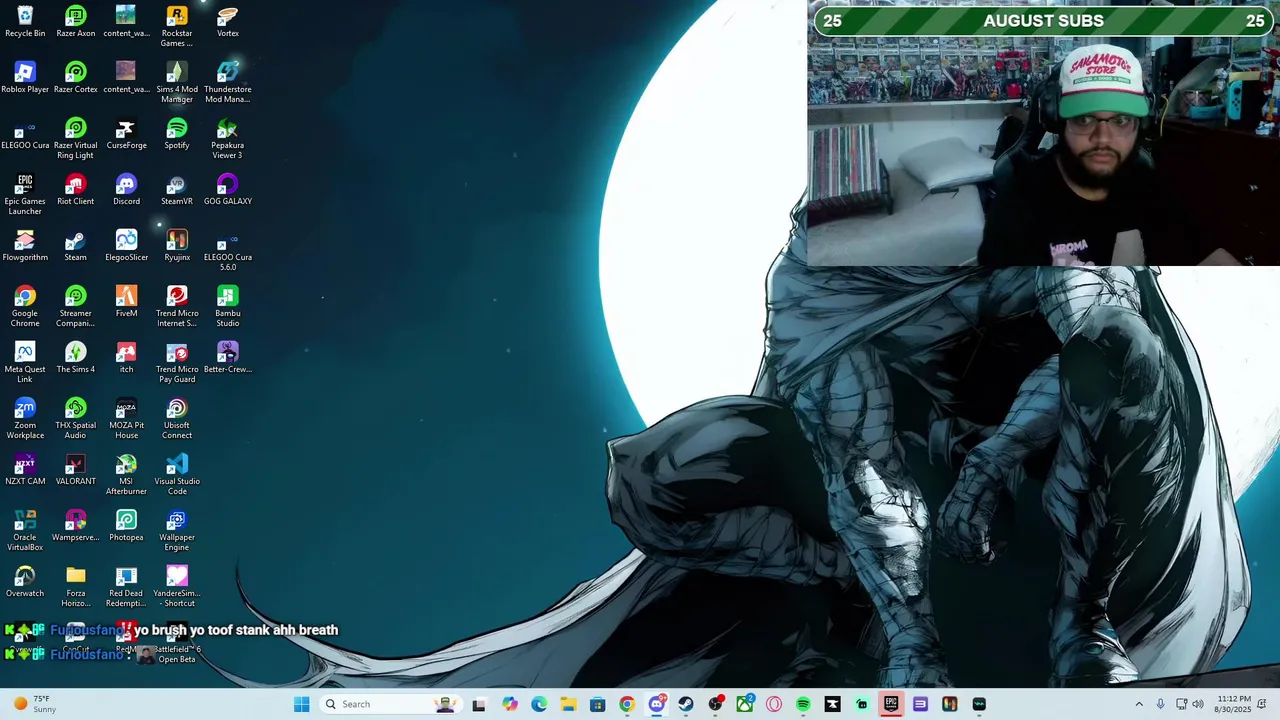Select the NZXT CAM desktop icon

pyautogui.click(x=25, y=469)
